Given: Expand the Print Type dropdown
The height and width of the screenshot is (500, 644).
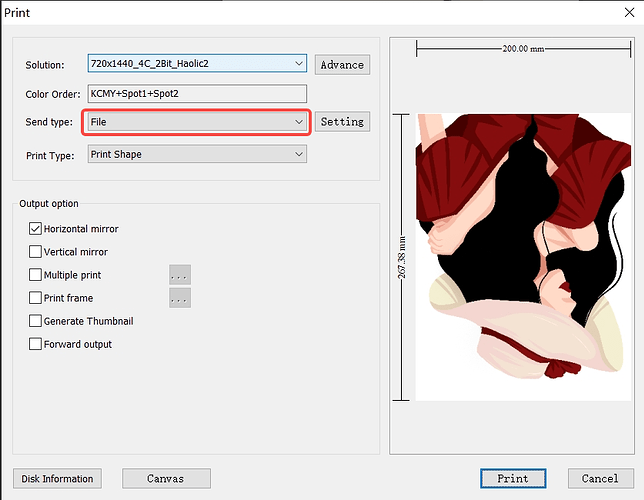Looking at the screenshot, I should point(197,154).
